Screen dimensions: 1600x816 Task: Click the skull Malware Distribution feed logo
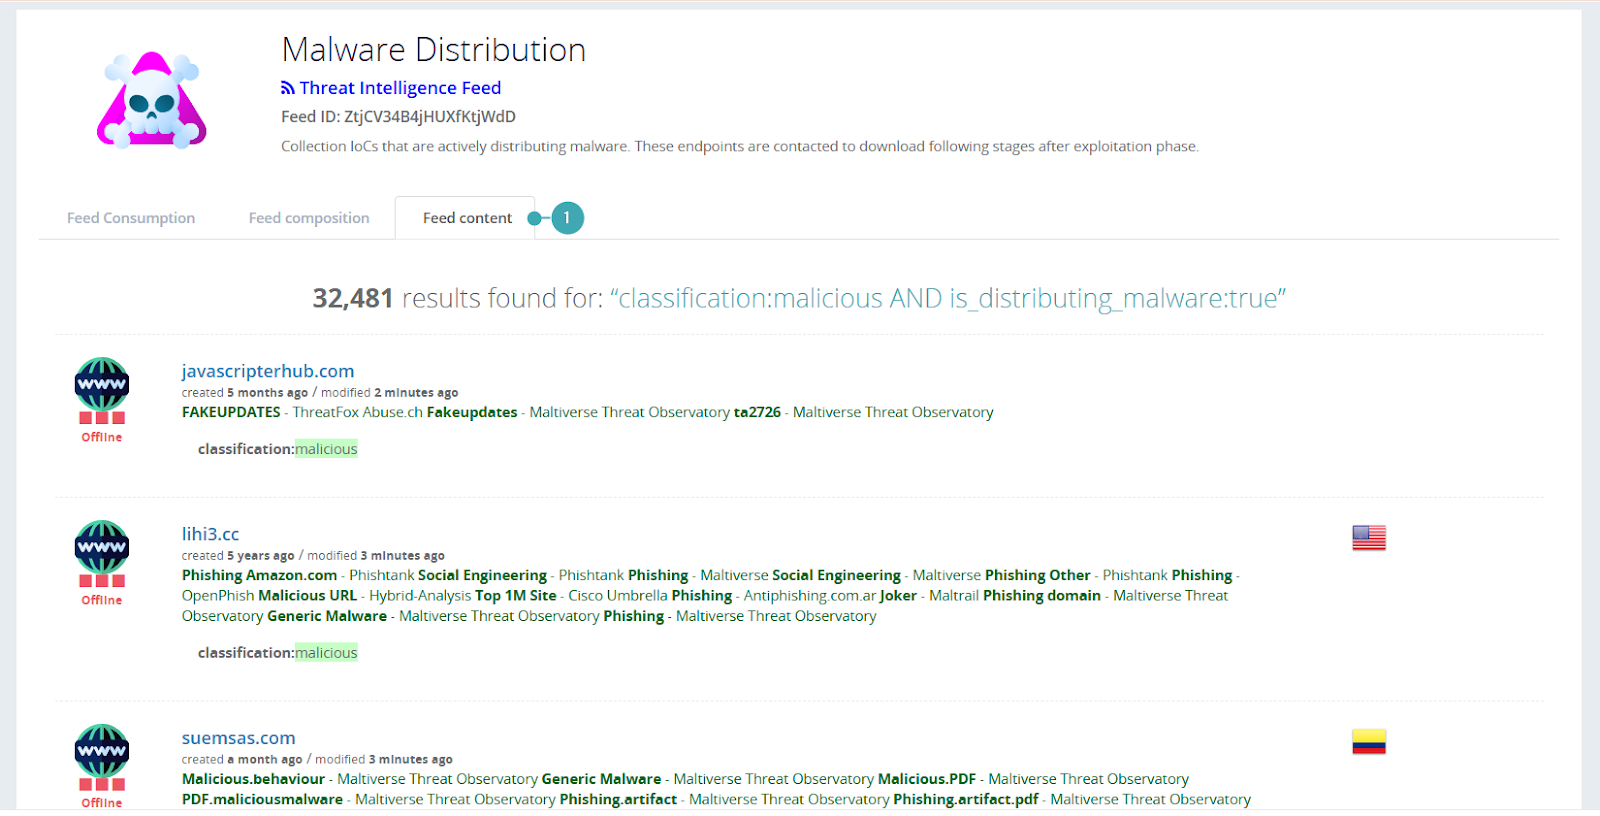[x=152, y=100]
